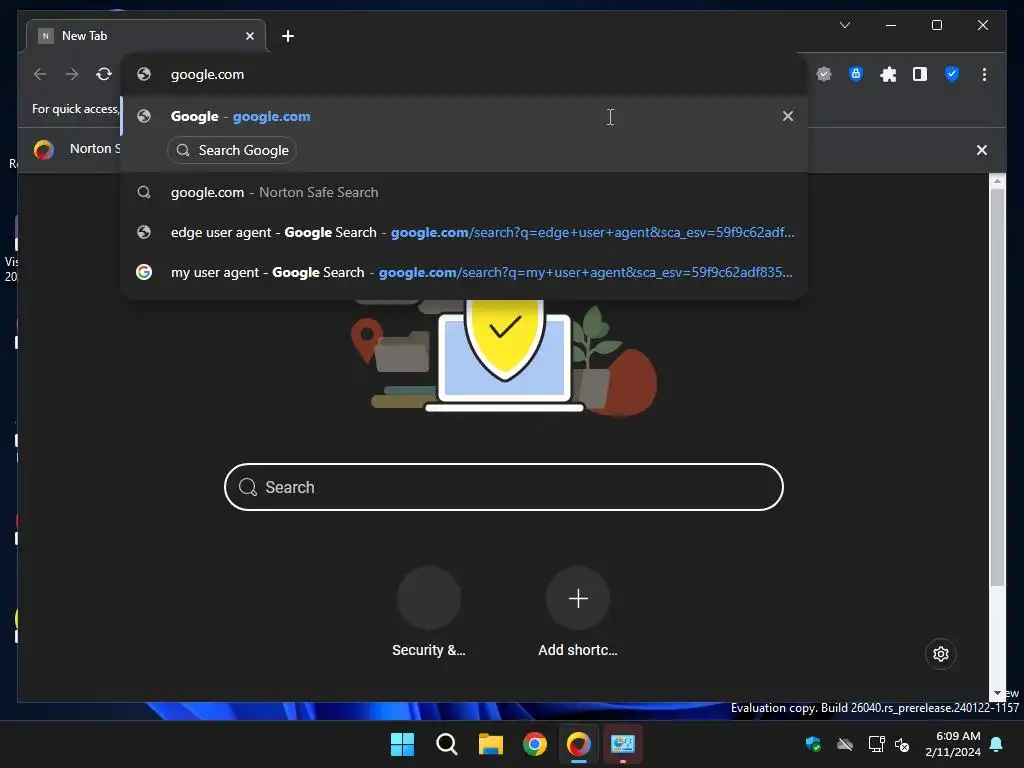Open the Windows Start menu

click(402, 744)
